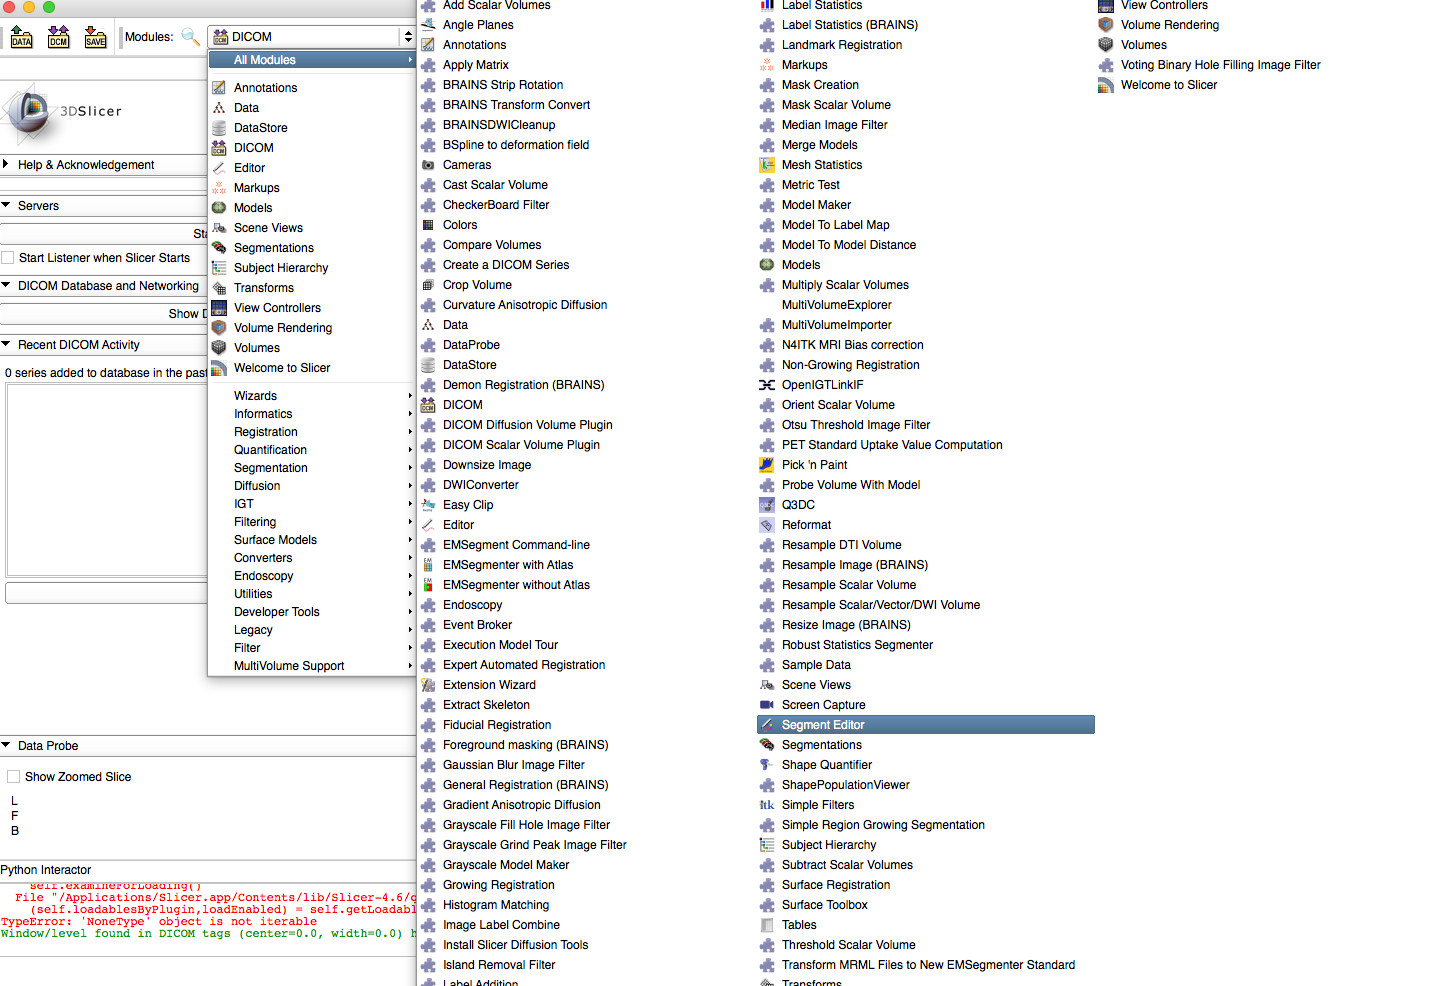Open the Surface Models category submenu
Image resolution: width=1434 pixels, height=986 pixels.
tap(312, 540)
